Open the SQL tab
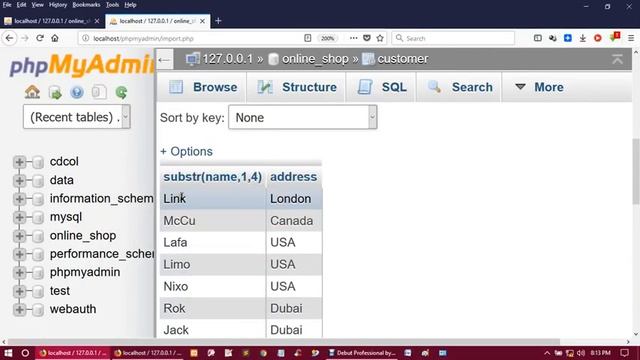The height and width of the screenshot is (360, 640). click(x=381, y=87)
